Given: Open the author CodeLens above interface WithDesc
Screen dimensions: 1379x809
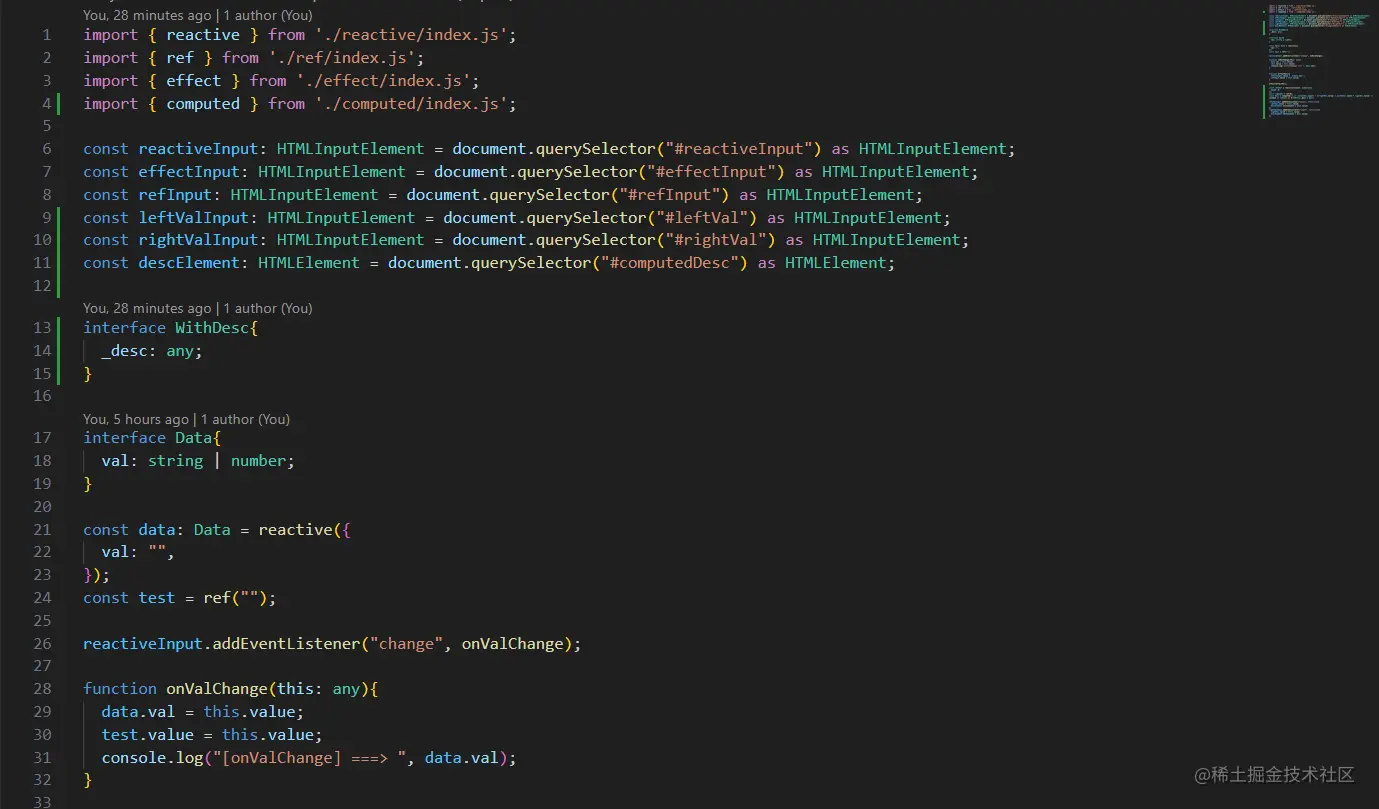Looking at the screenshot, I should (x=197, y=308).
